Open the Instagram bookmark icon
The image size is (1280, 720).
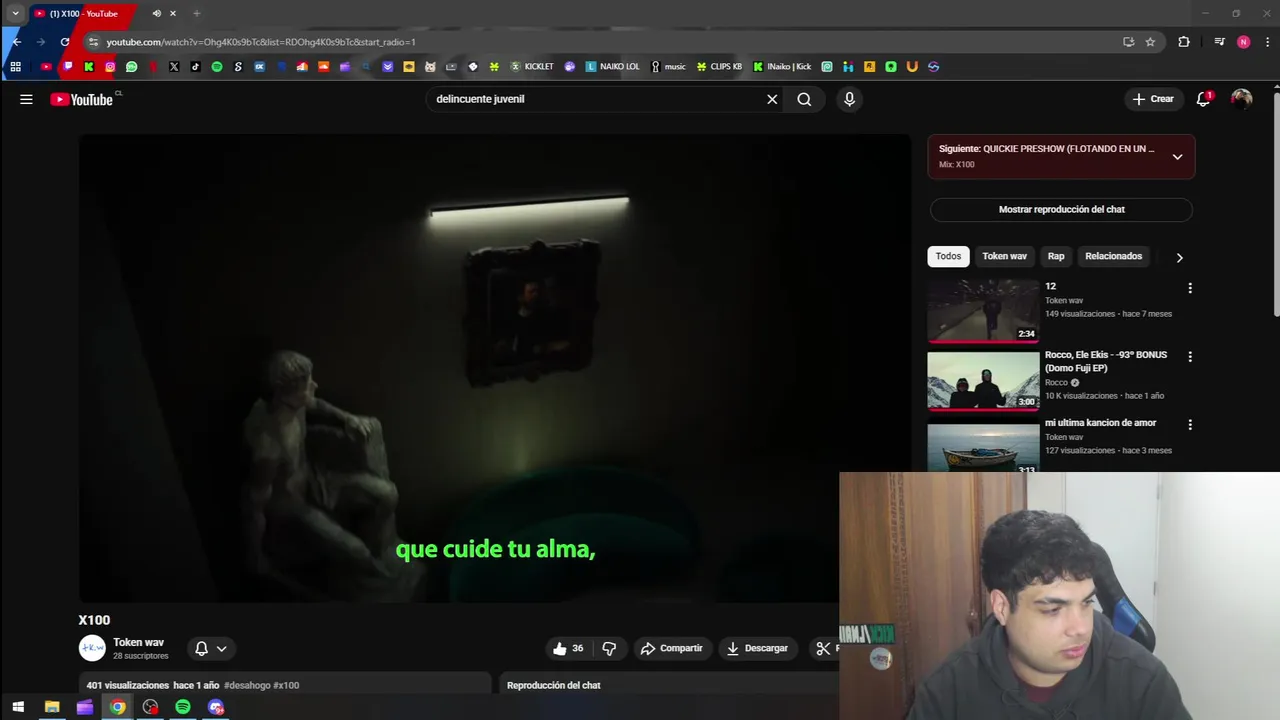(110, 67)
